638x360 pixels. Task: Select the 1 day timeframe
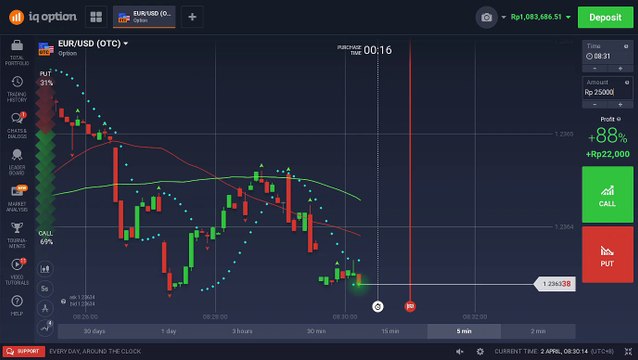168,331
